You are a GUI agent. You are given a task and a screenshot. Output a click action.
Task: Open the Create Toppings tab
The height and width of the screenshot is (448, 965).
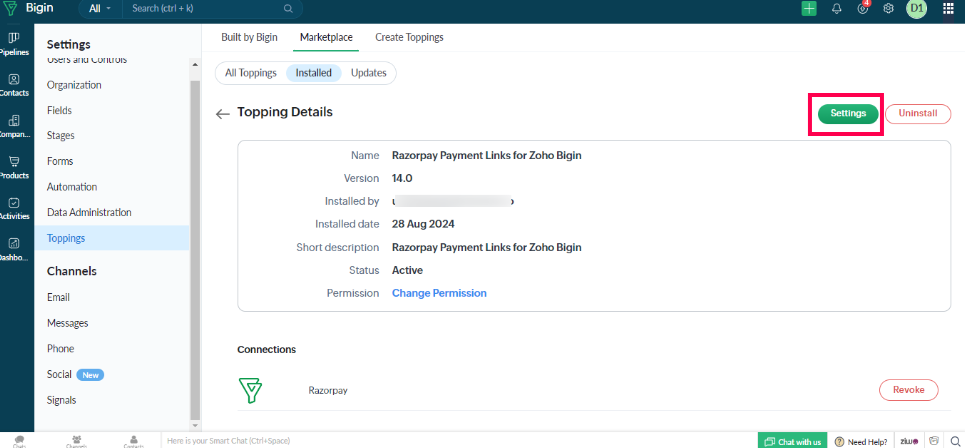coord(409,38)
